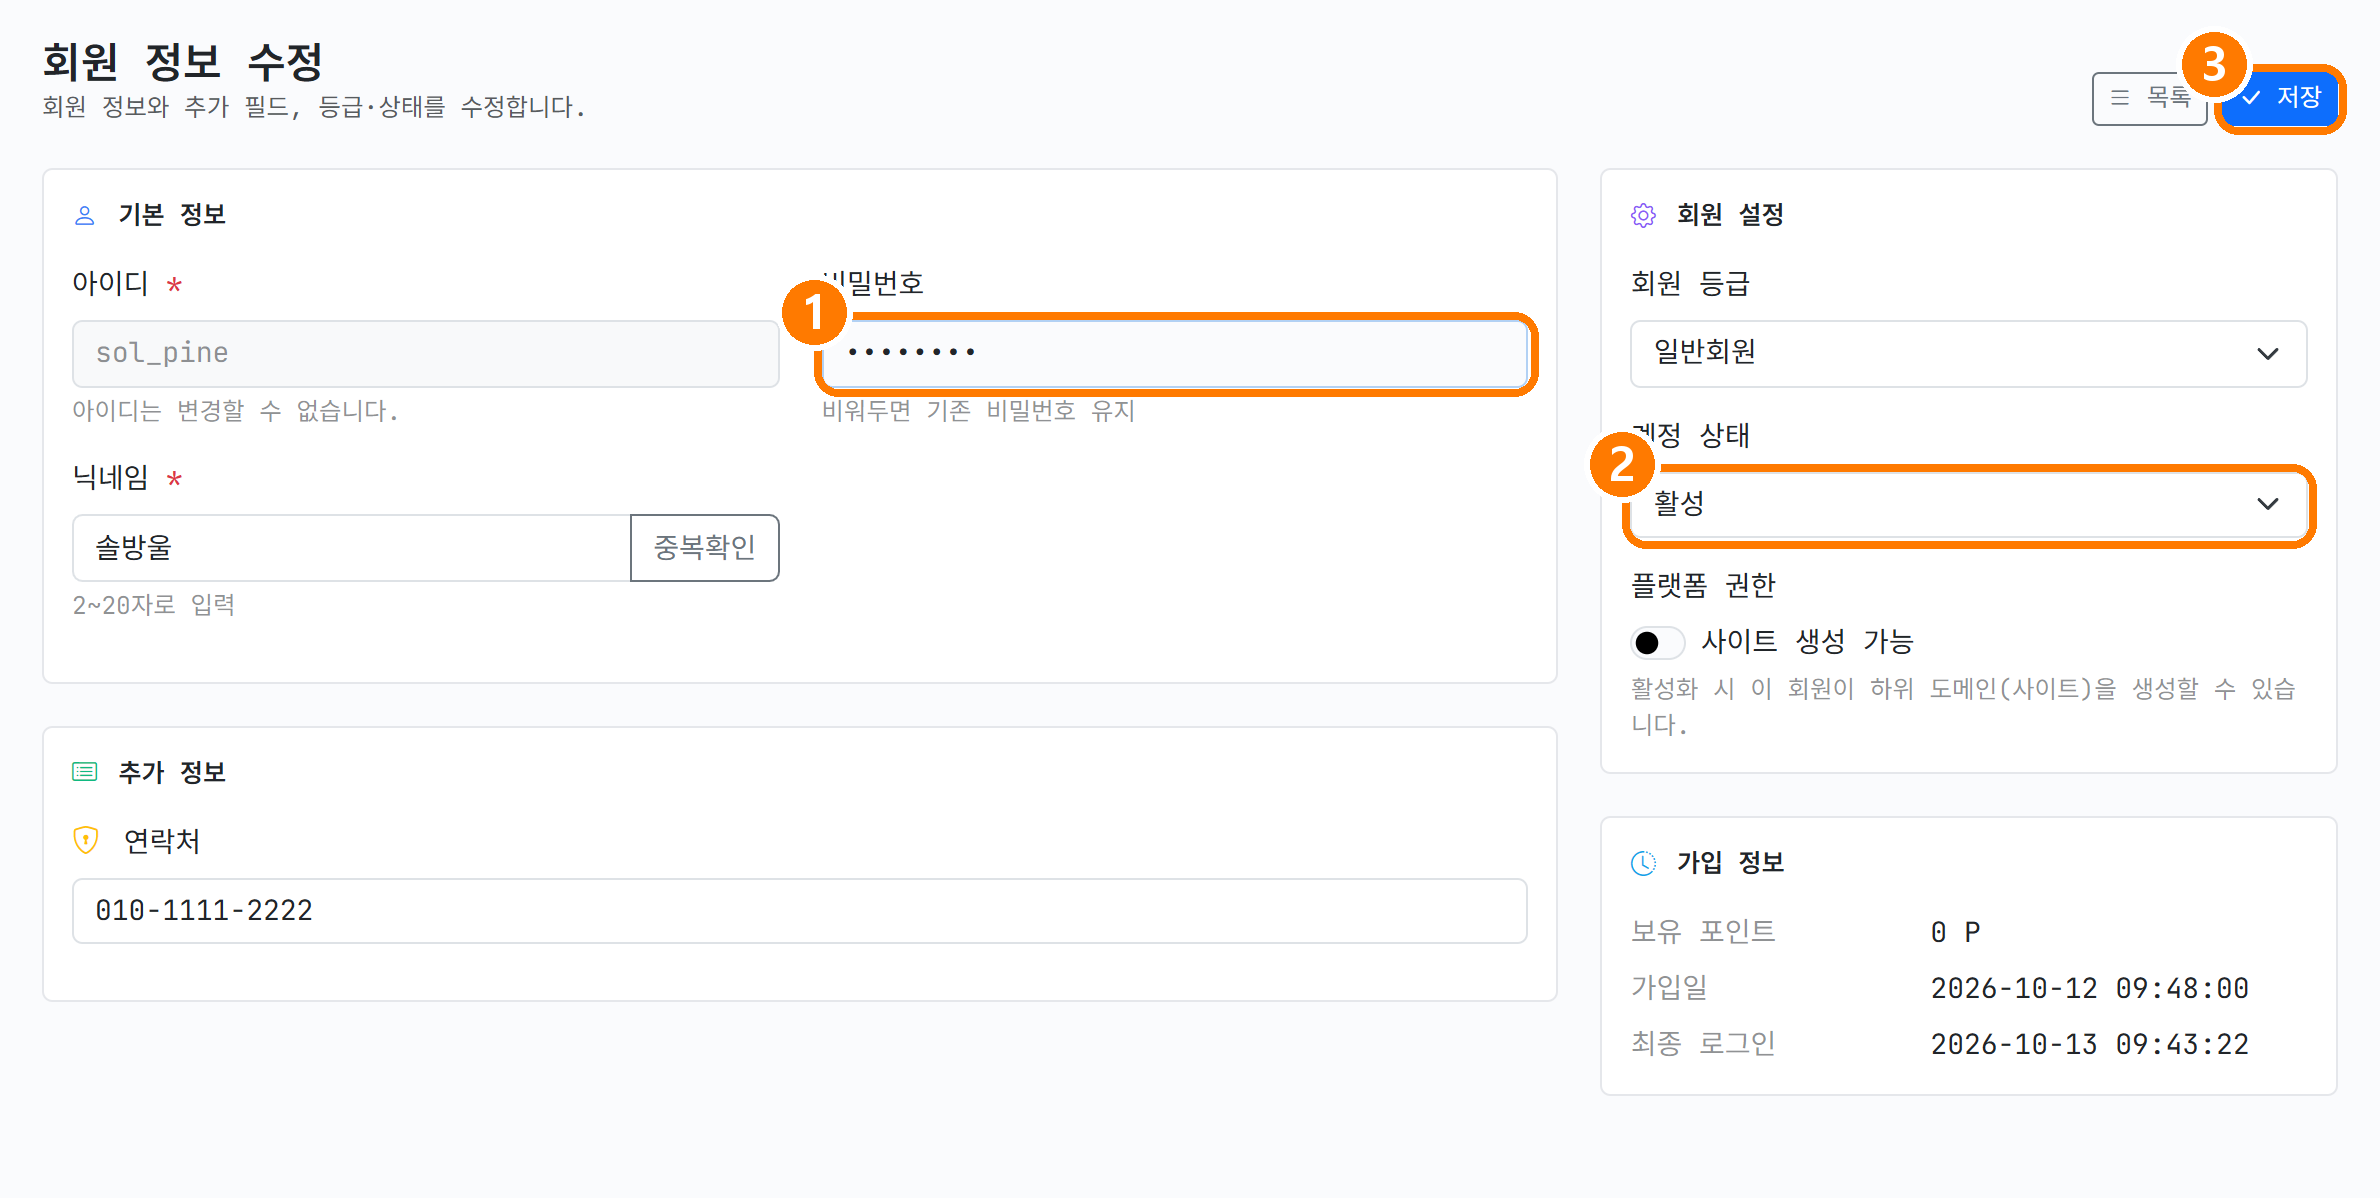Click the hint 비워두면 기존 비밀번호 유지
The image size is (2380, 1198).
(x=978, y=410)
